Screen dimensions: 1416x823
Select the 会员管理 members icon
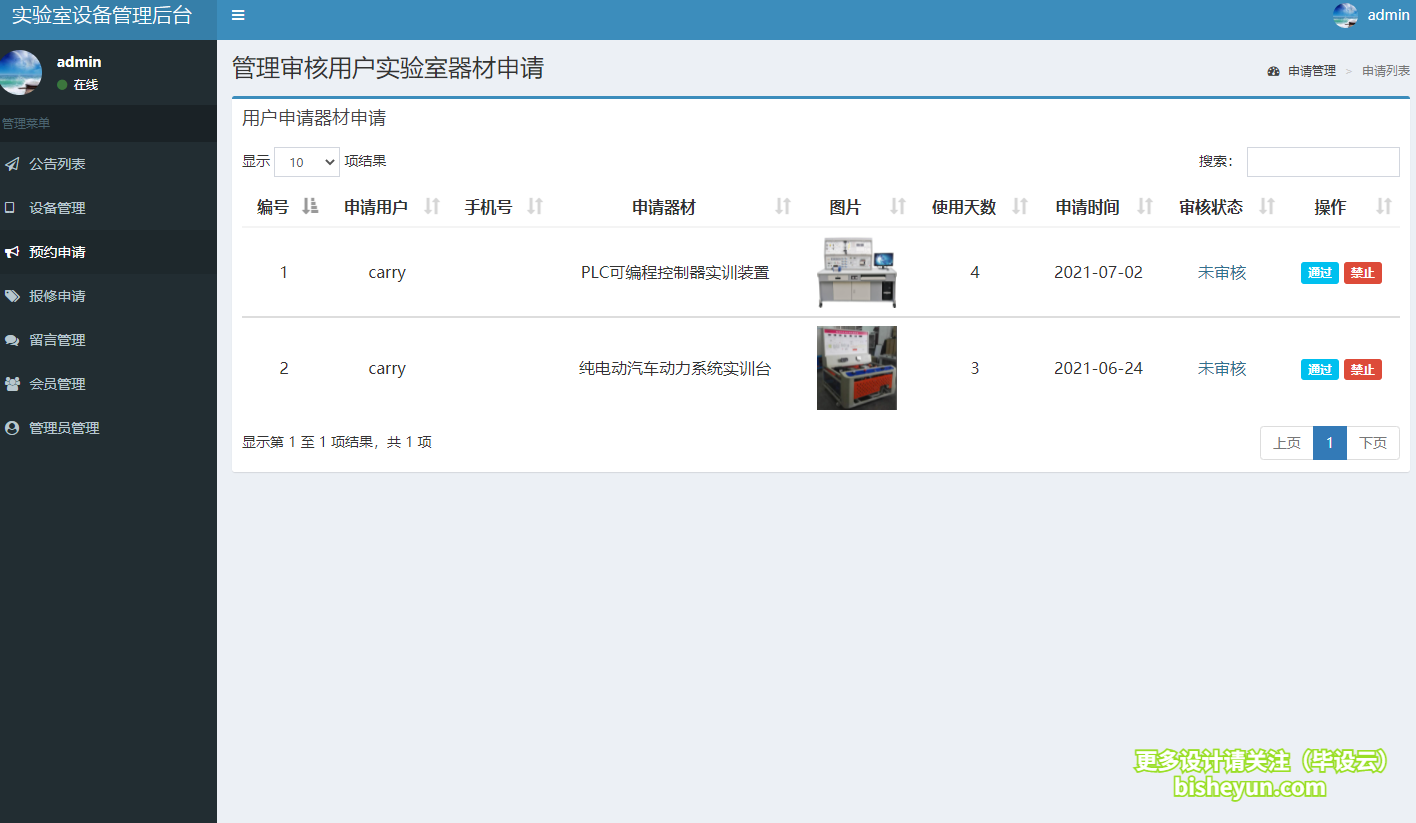(x=12, y=383)
